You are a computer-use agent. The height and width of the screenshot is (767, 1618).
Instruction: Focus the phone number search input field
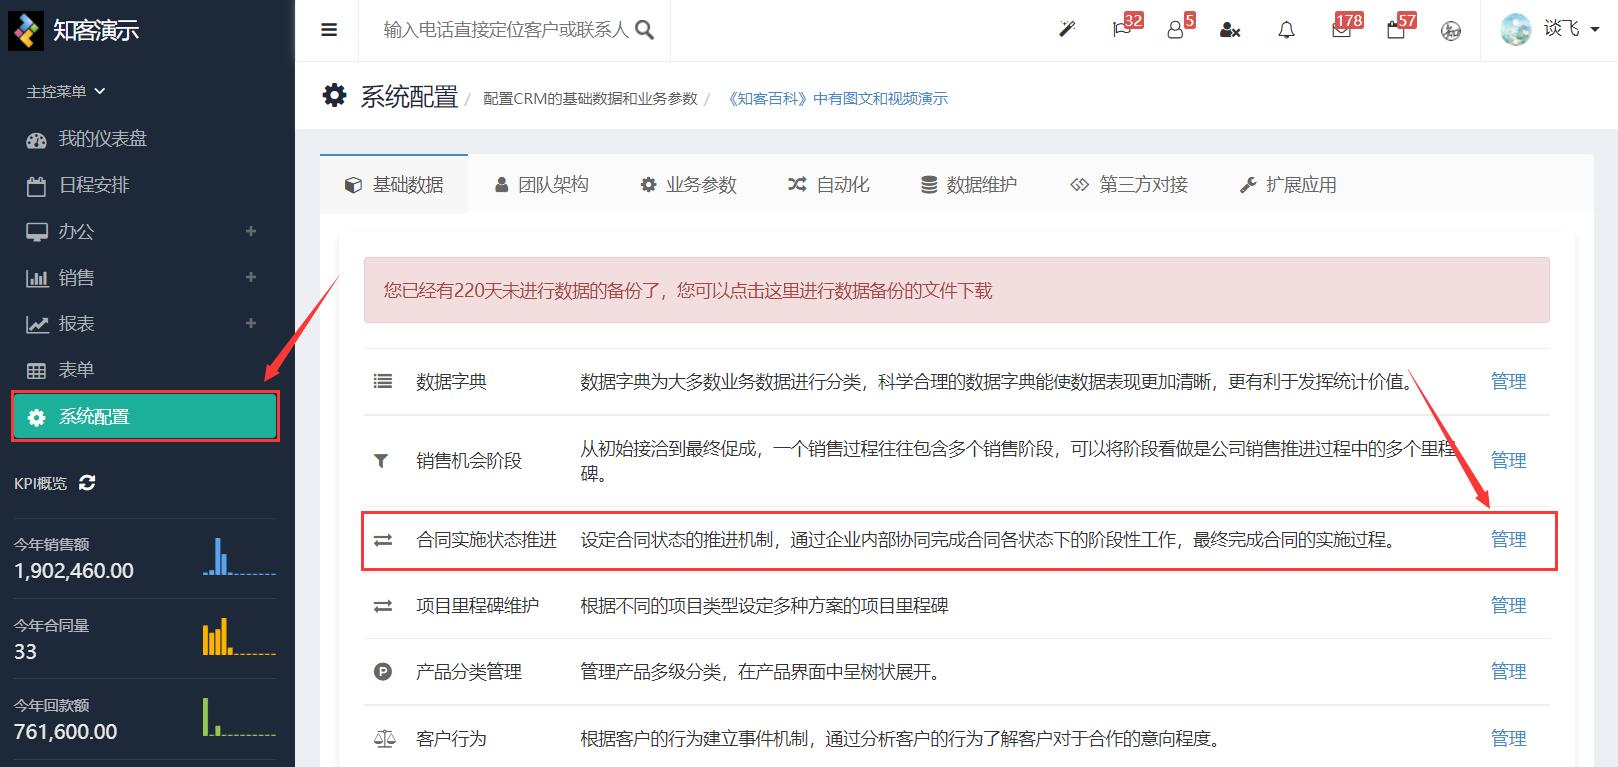coord(506,30)
